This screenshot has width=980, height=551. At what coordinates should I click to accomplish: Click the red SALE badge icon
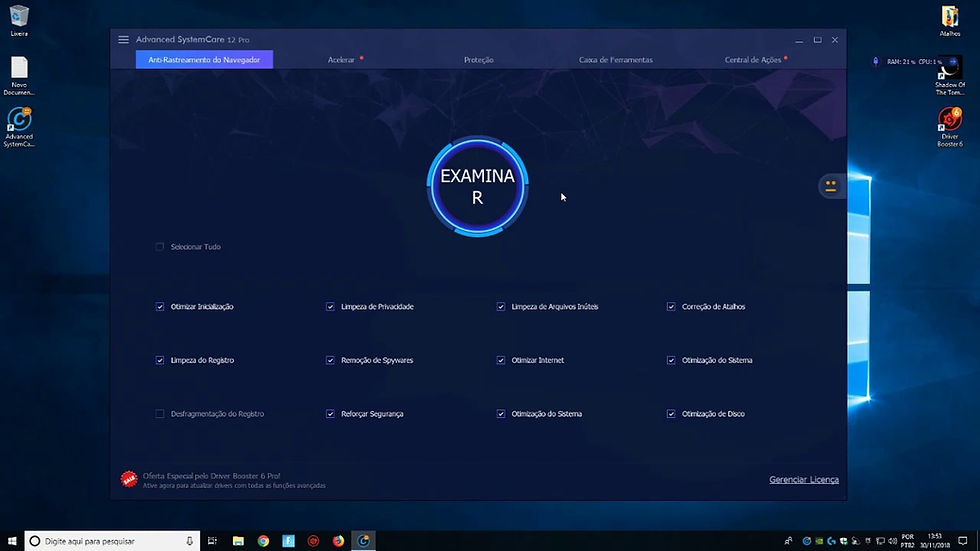click(x=129, y=479)
